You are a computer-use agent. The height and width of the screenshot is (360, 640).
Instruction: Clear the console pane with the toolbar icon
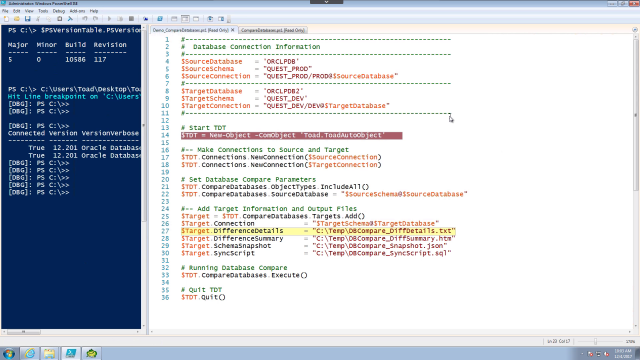[x=70, y=19]
